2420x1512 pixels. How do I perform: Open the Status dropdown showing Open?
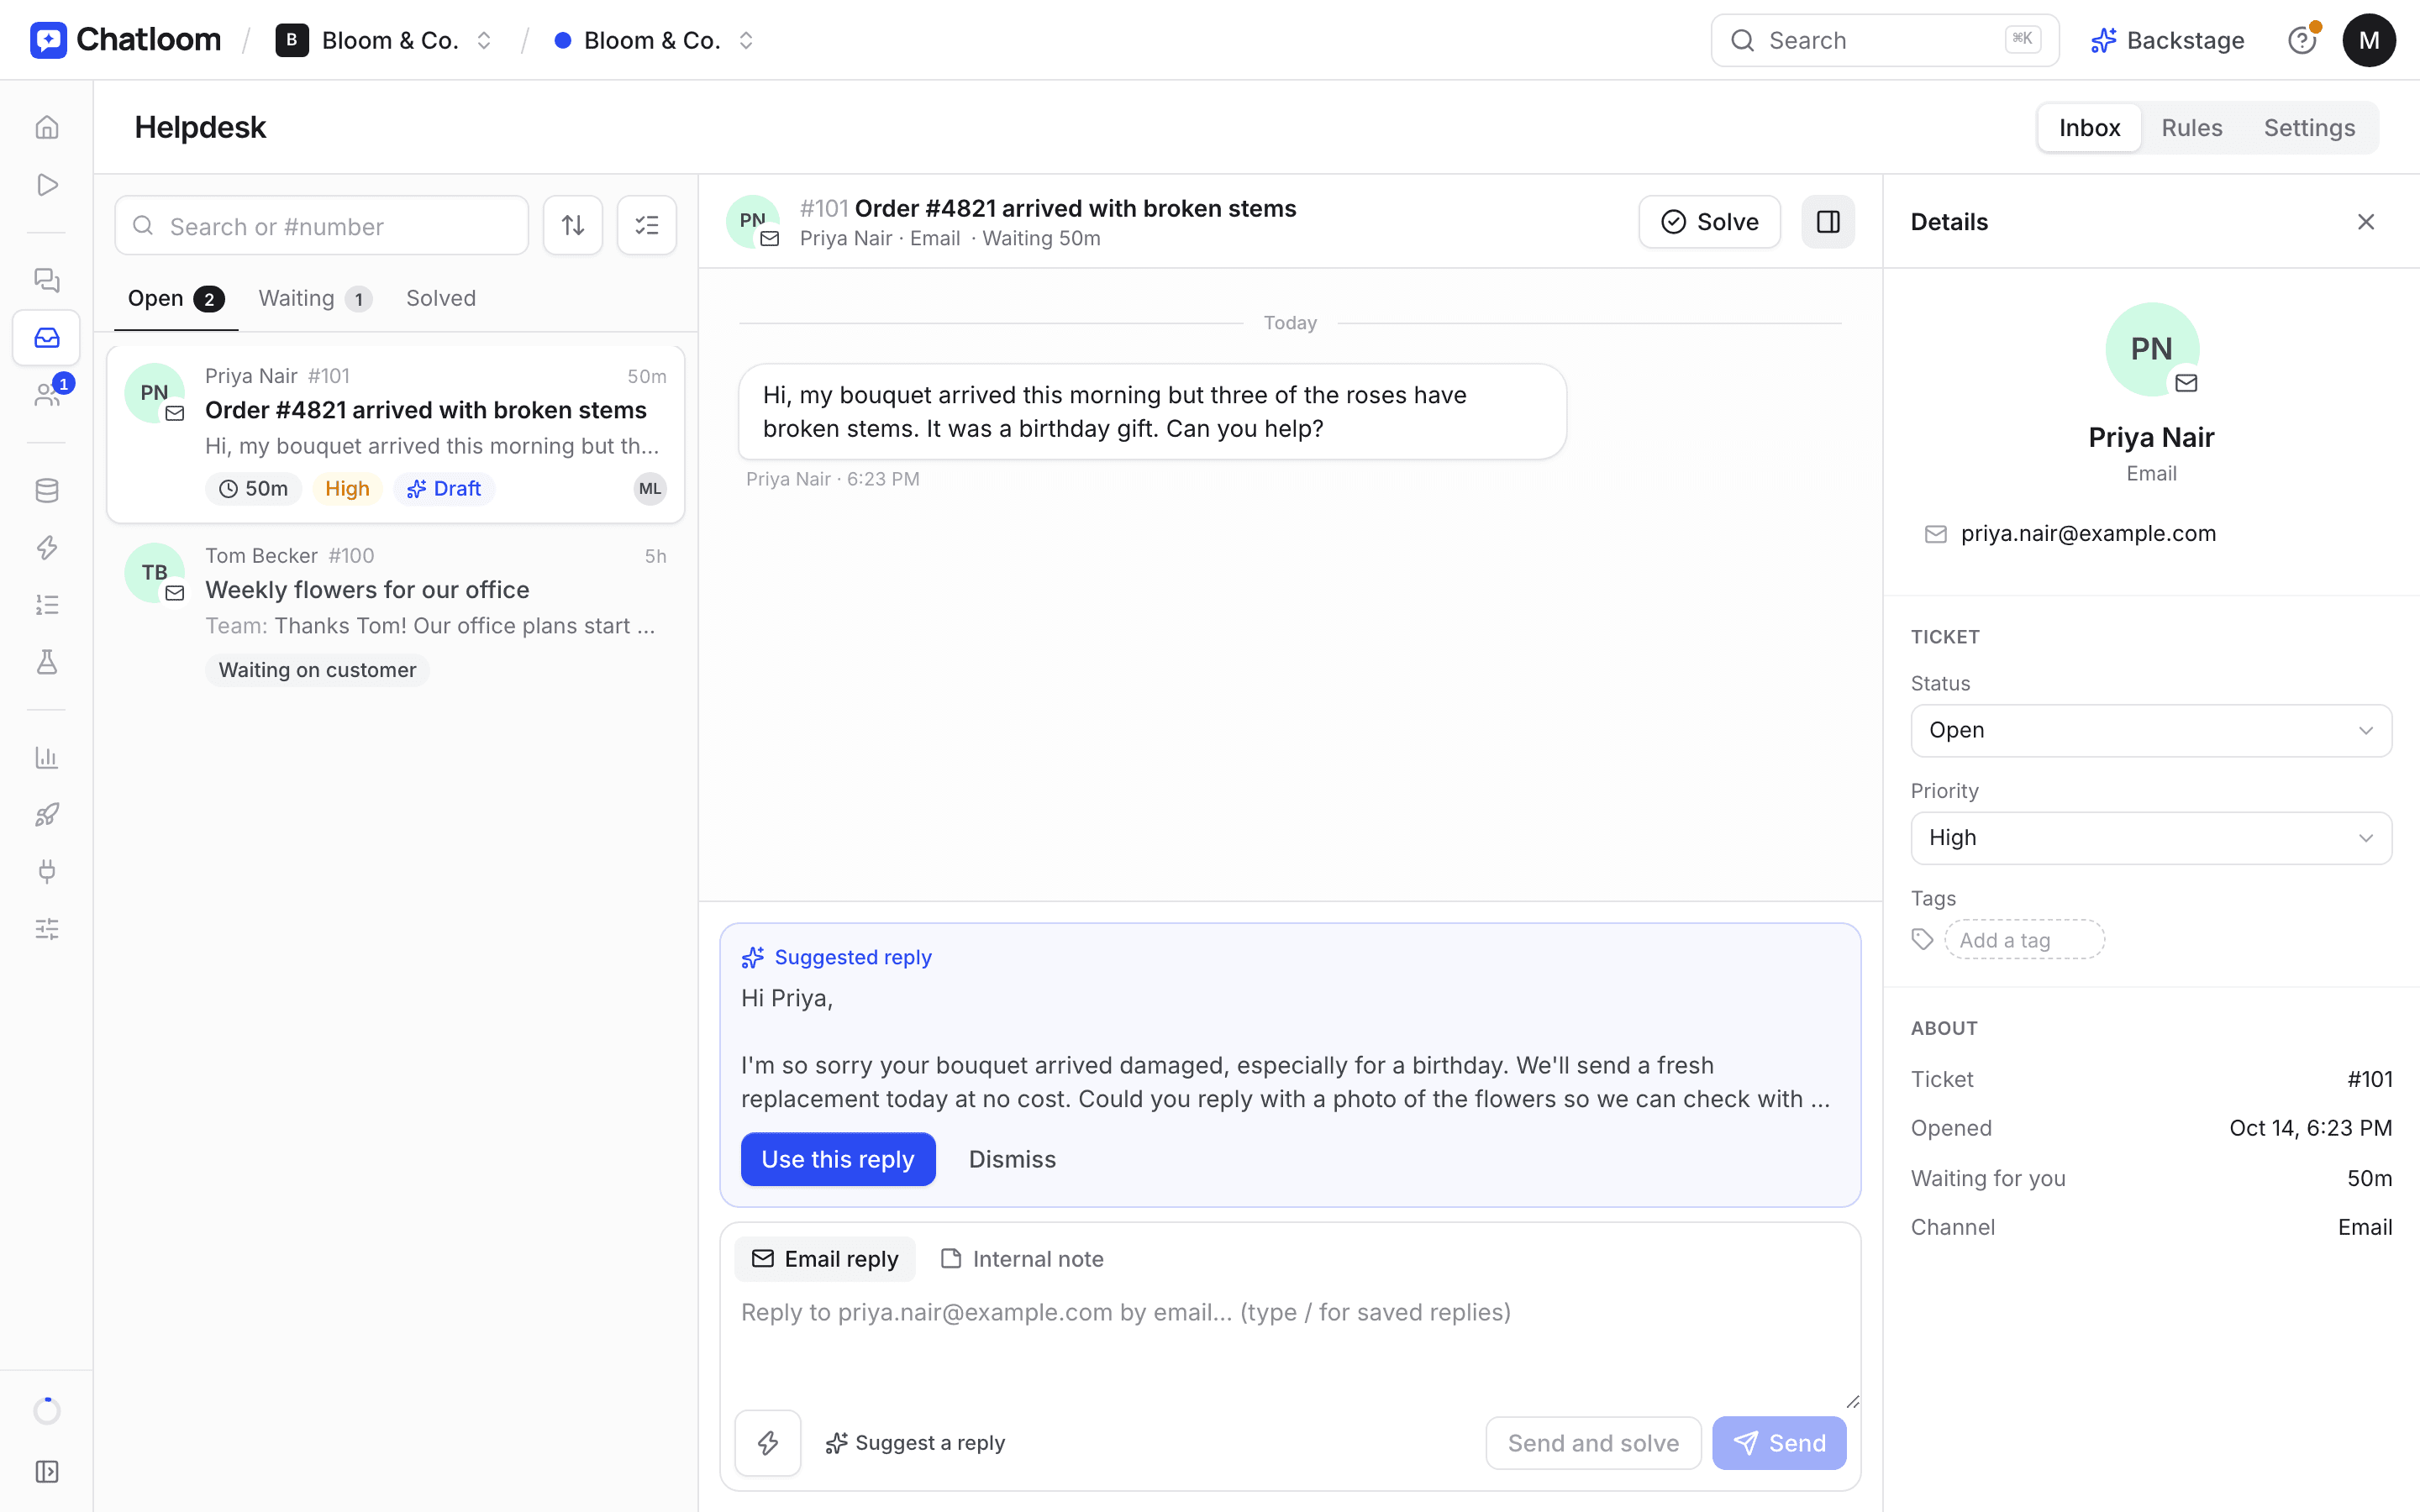click(2151, 730)
